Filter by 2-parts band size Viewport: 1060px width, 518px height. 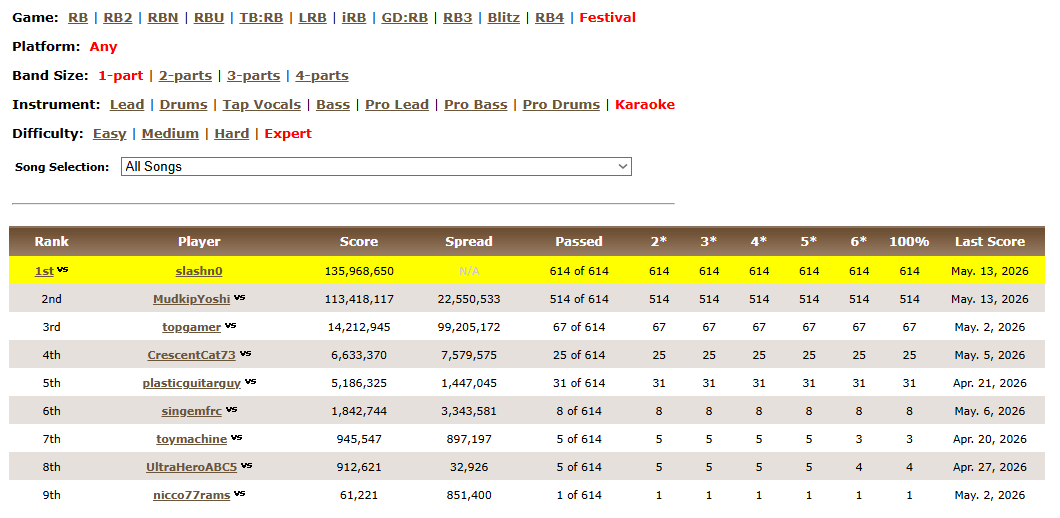pyautogui.click(x=185, y=76)
